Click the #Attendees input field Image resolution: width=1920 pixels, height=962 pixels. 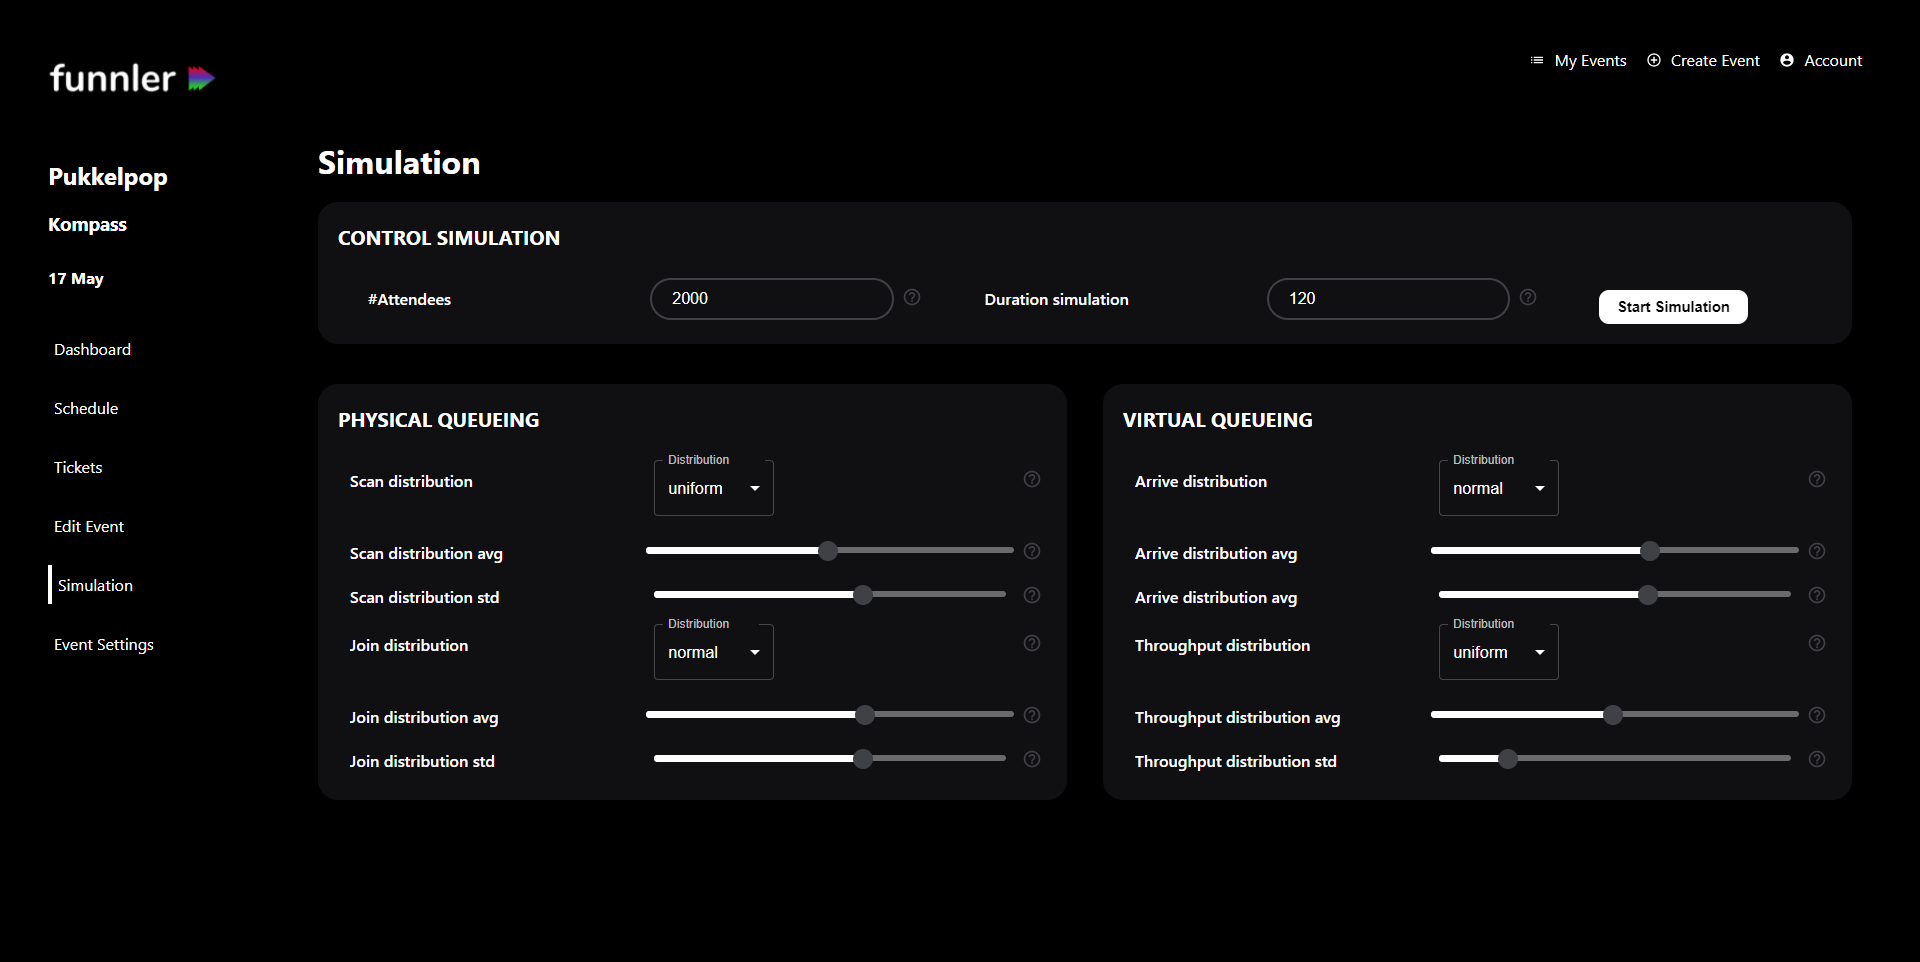pos(771,299)
